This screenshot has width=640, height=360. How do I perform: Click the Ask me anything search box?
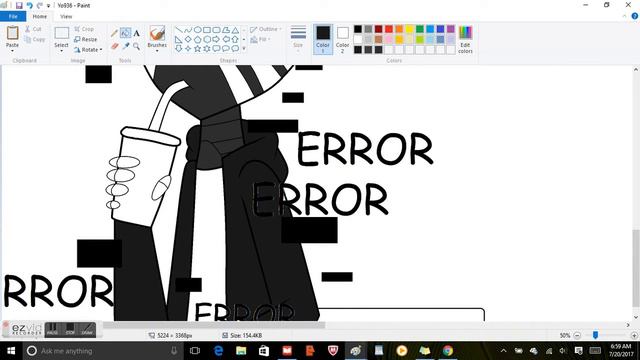(102, 351)
